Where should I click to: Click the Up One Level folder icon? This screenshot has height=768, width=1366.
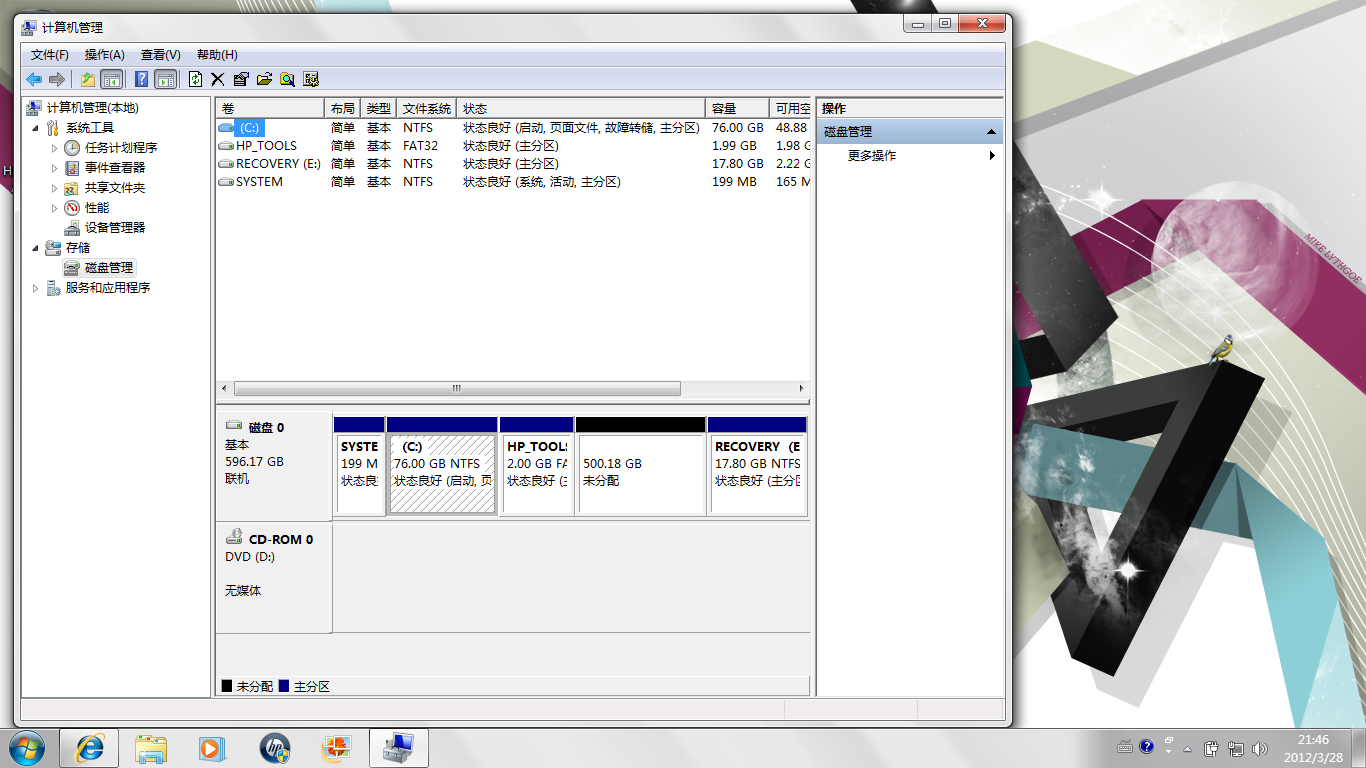(88, 79)
